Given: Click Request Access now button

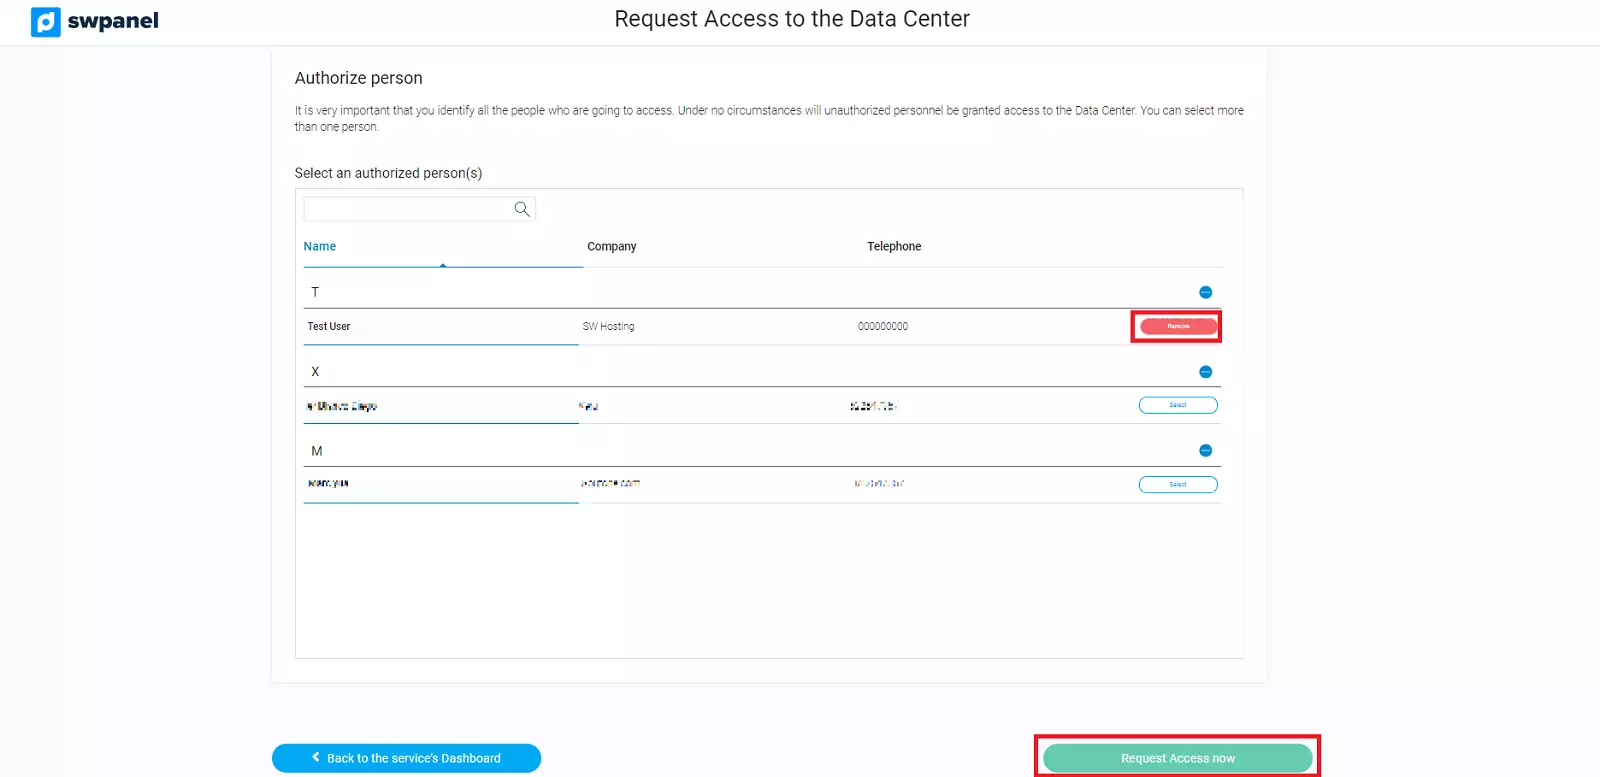Looking at the screenshot, I should pyautogui.click(x=1177, y=758).
